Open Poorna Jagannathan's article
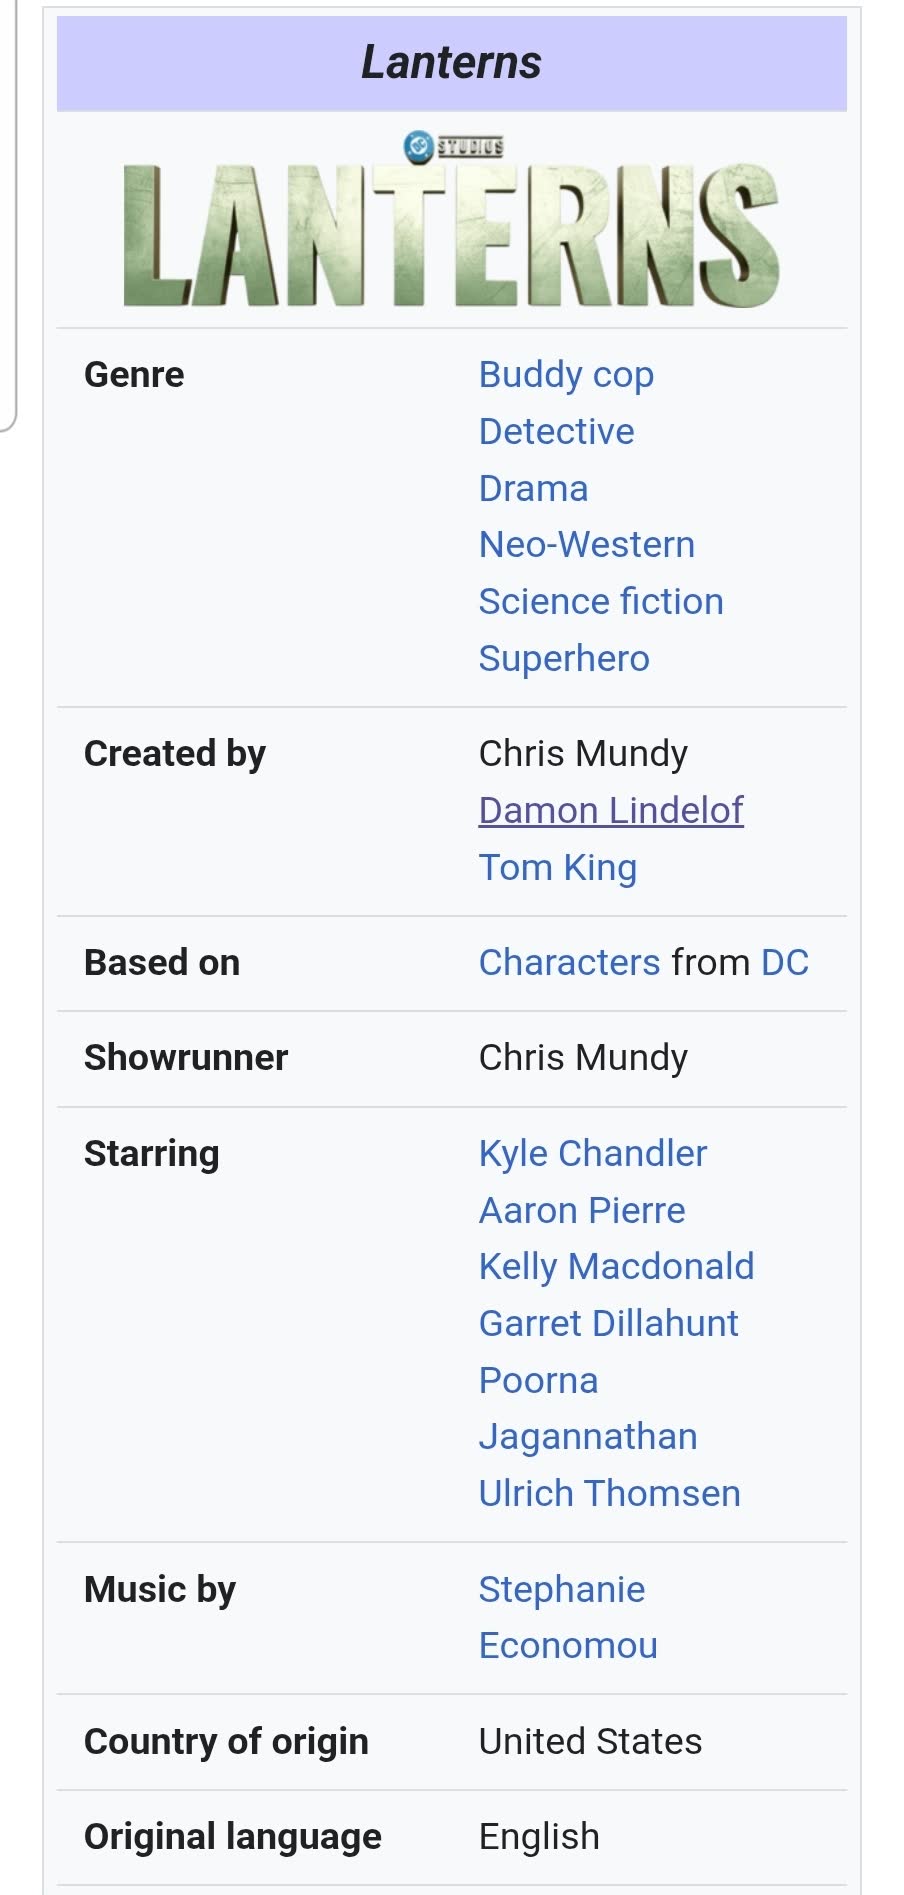 [588, 1409]
